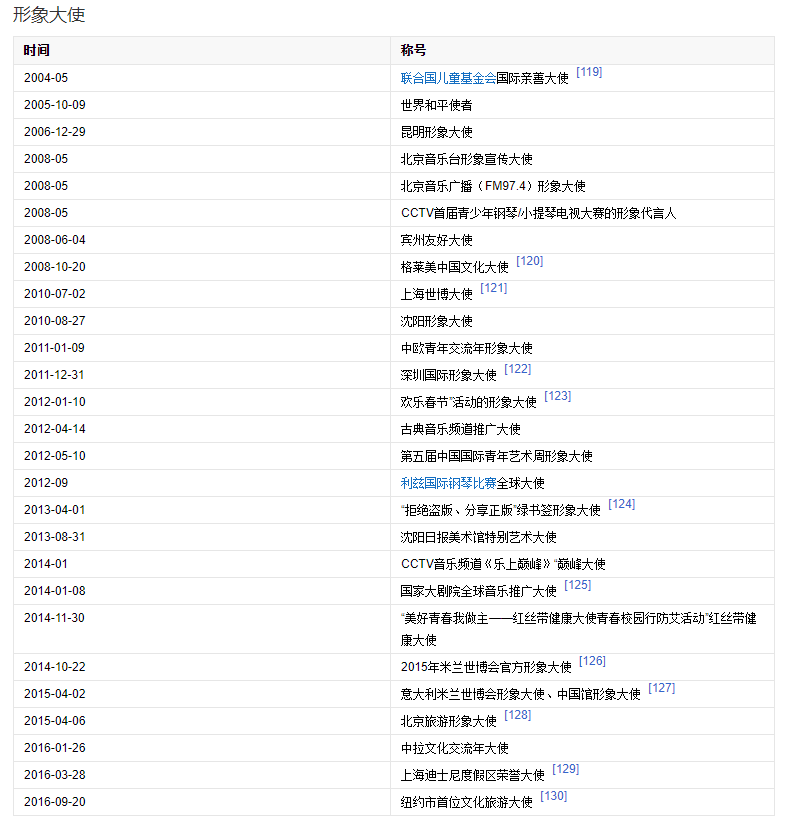Click footnote [128] next to 北京旅游形象大使

(x=518, y=715)
